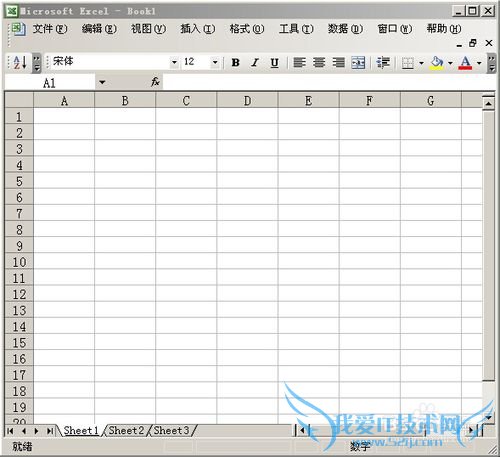Apply red font color
Screen dimensions: 500x457
click(465, 62)
